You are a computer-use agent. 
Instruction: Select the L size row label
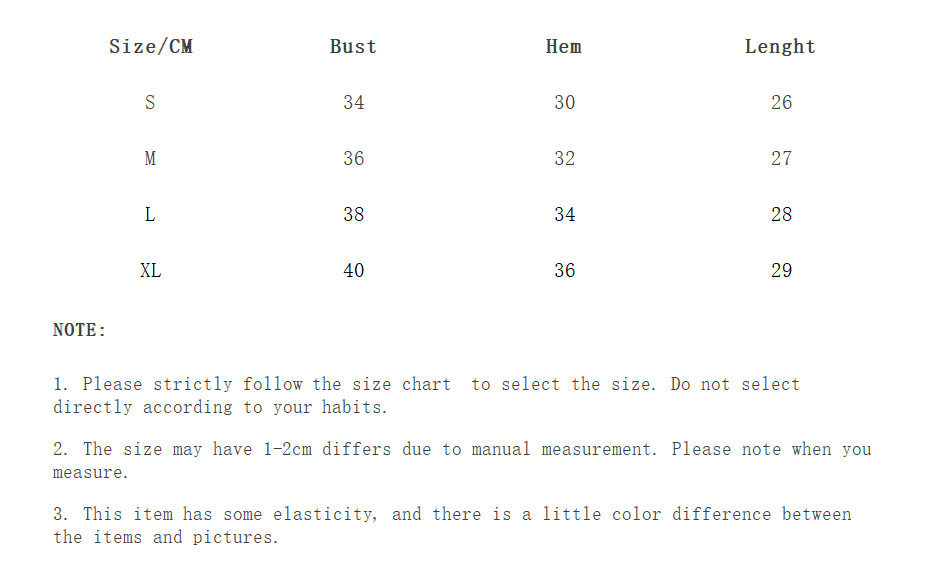pos(150,215)
